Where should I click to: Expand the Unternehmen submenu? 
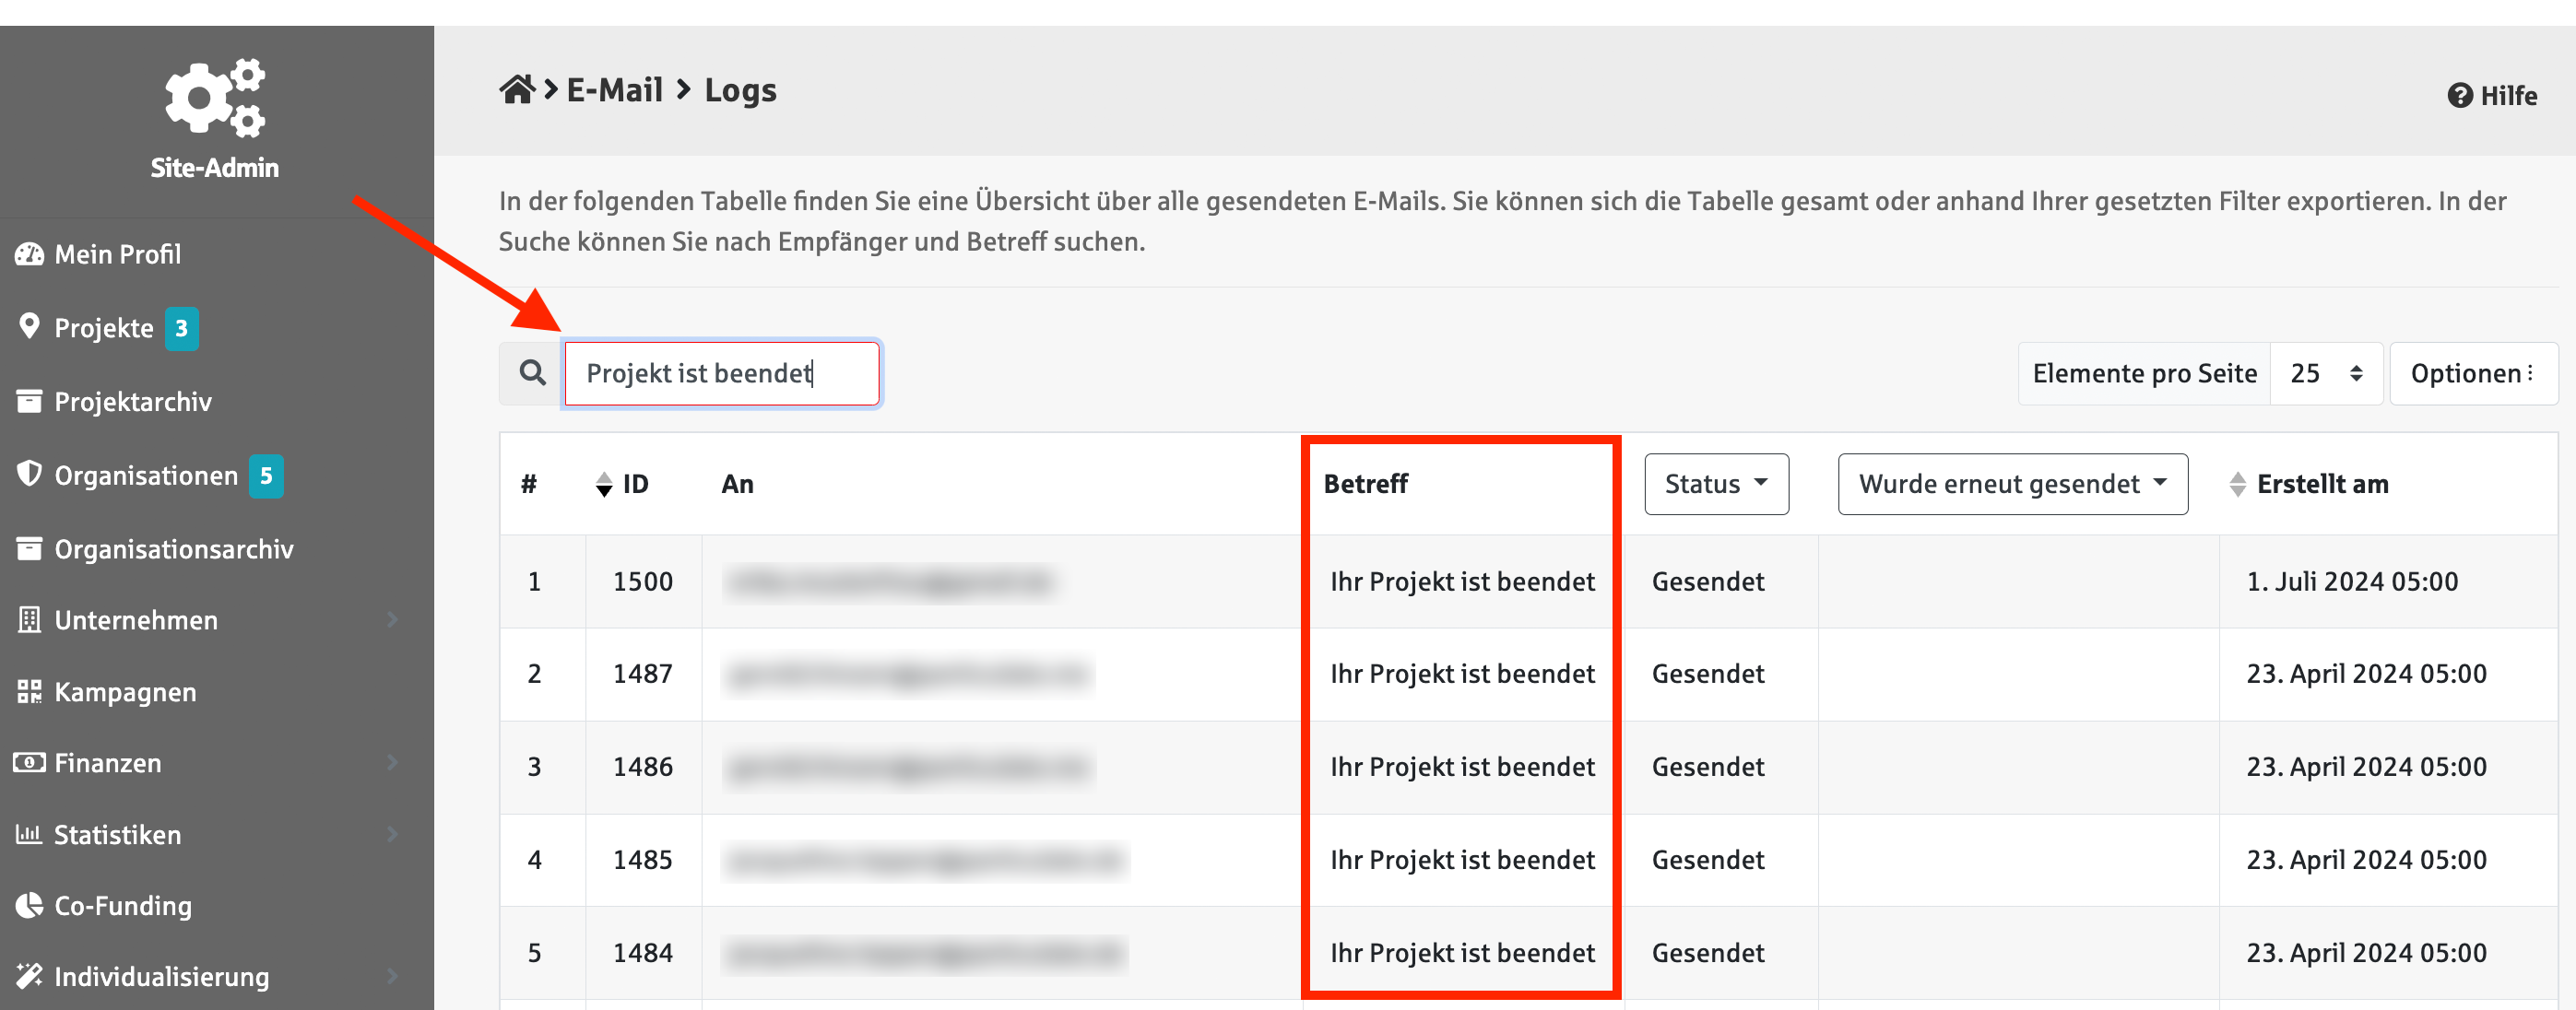pyautogui.click(x=392, y=620)
